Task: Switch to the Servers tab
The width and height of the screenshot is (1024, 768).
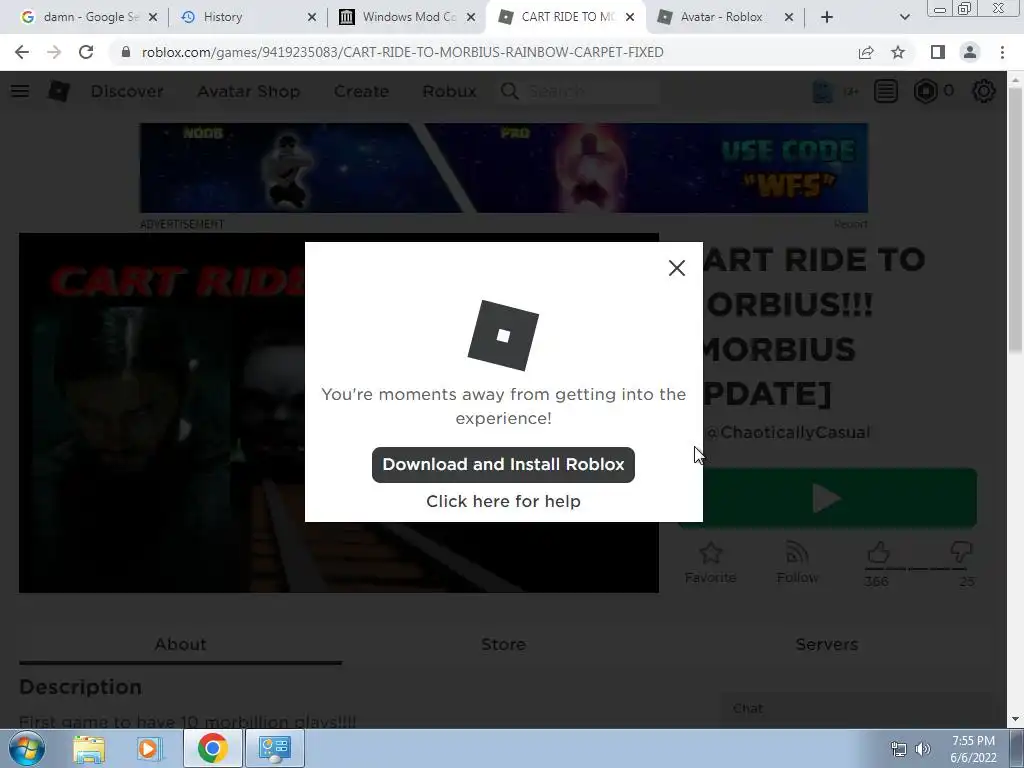Action: 826,645
